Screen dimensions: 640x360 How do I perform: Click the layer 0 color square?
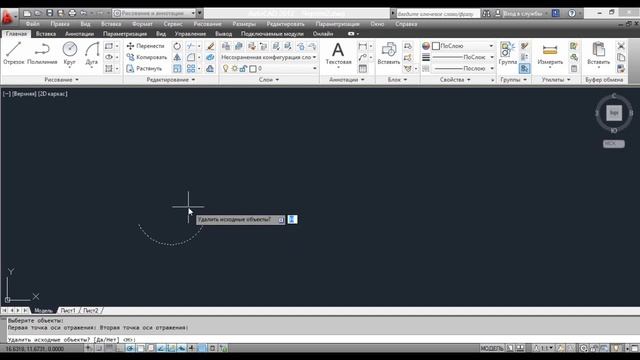click(x=253, y=69)
